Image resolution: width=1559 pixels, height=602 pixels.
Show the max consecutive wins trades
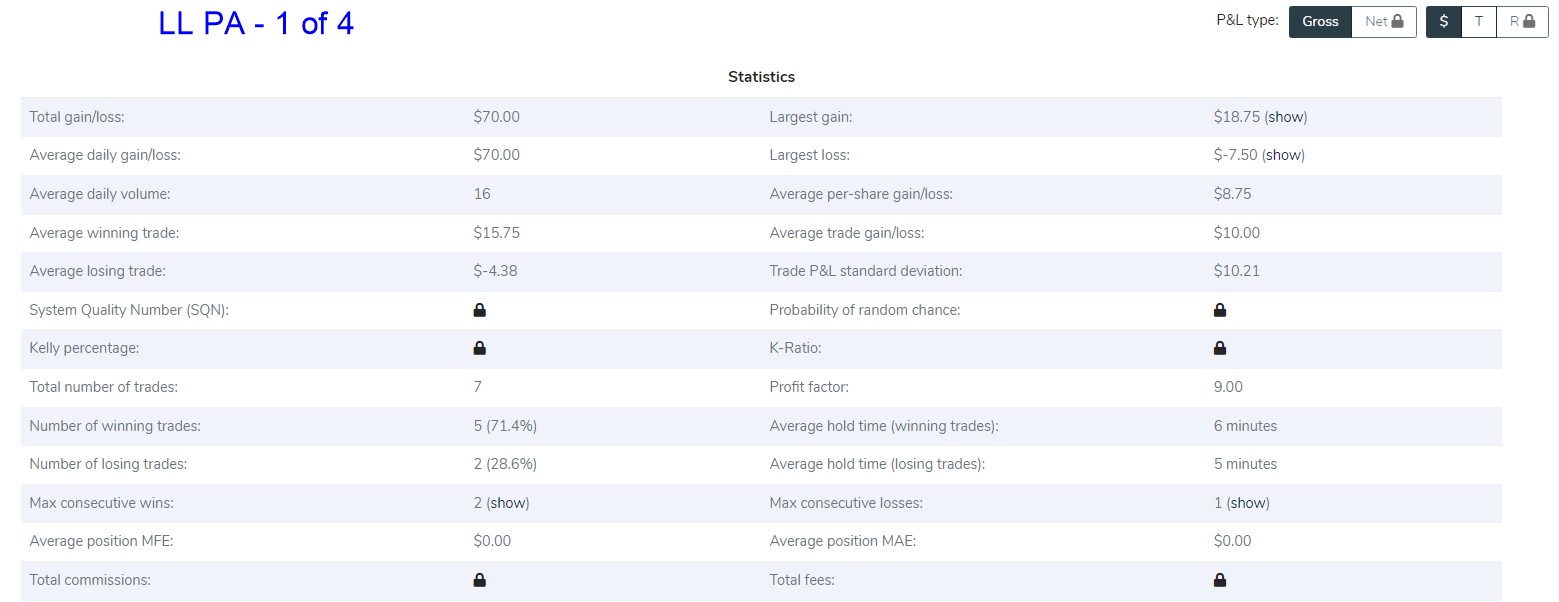[x=508, y=503]
